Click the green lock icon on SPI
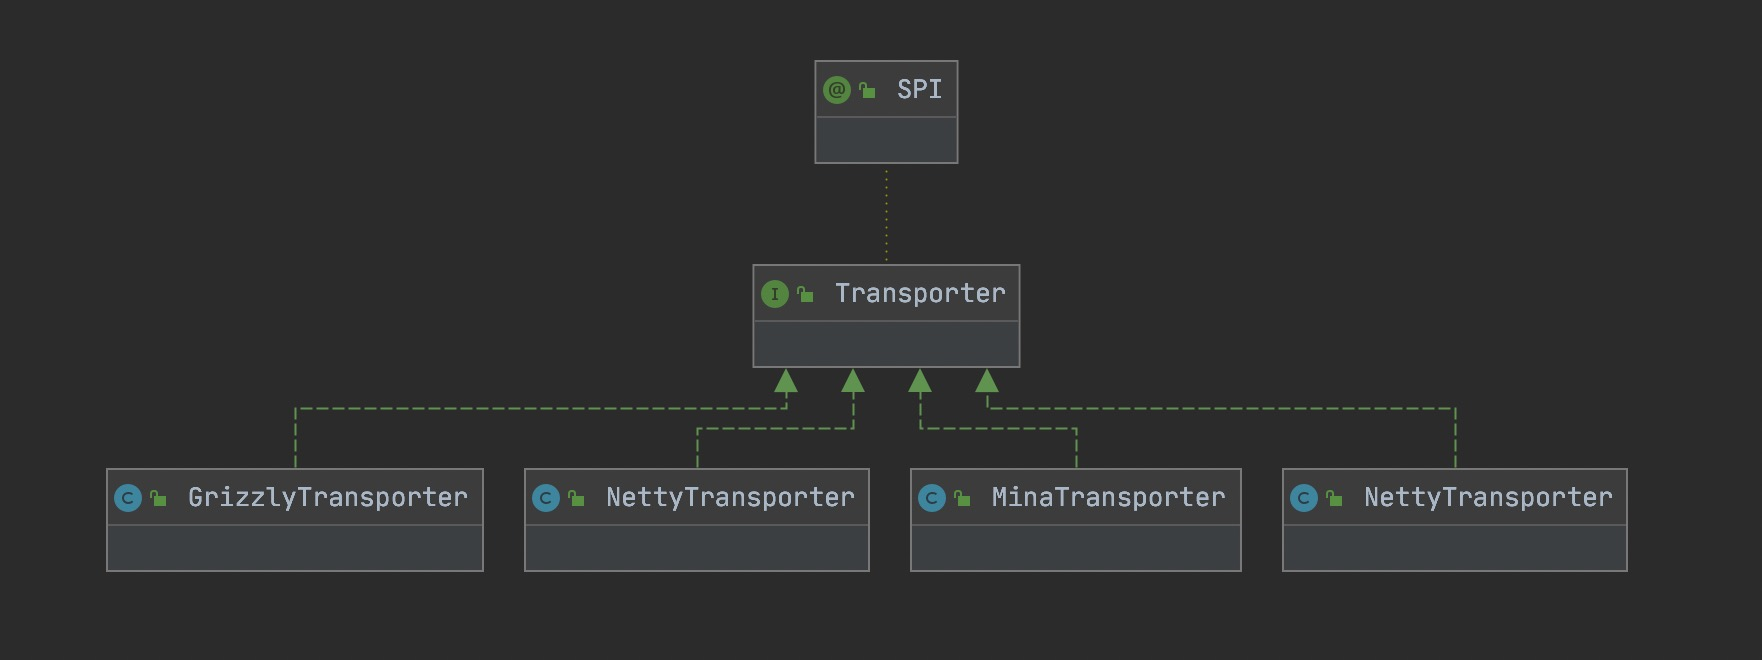 pos(867,91)
